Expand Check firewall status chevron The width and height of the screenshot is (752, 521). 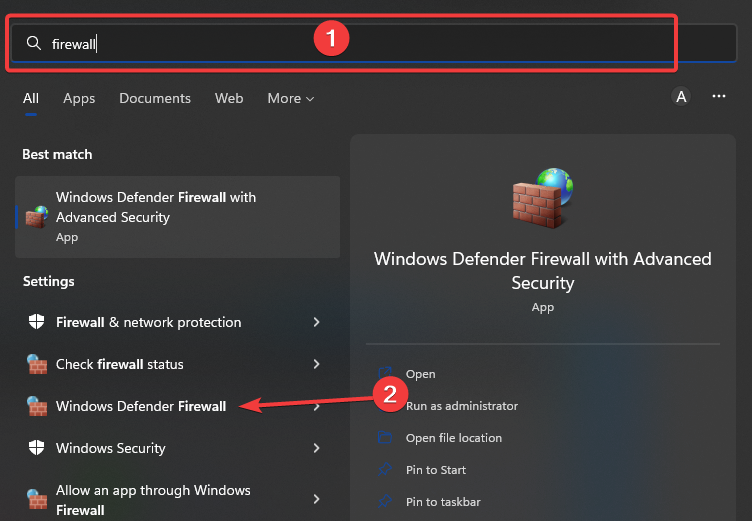(x=316, y=364)
